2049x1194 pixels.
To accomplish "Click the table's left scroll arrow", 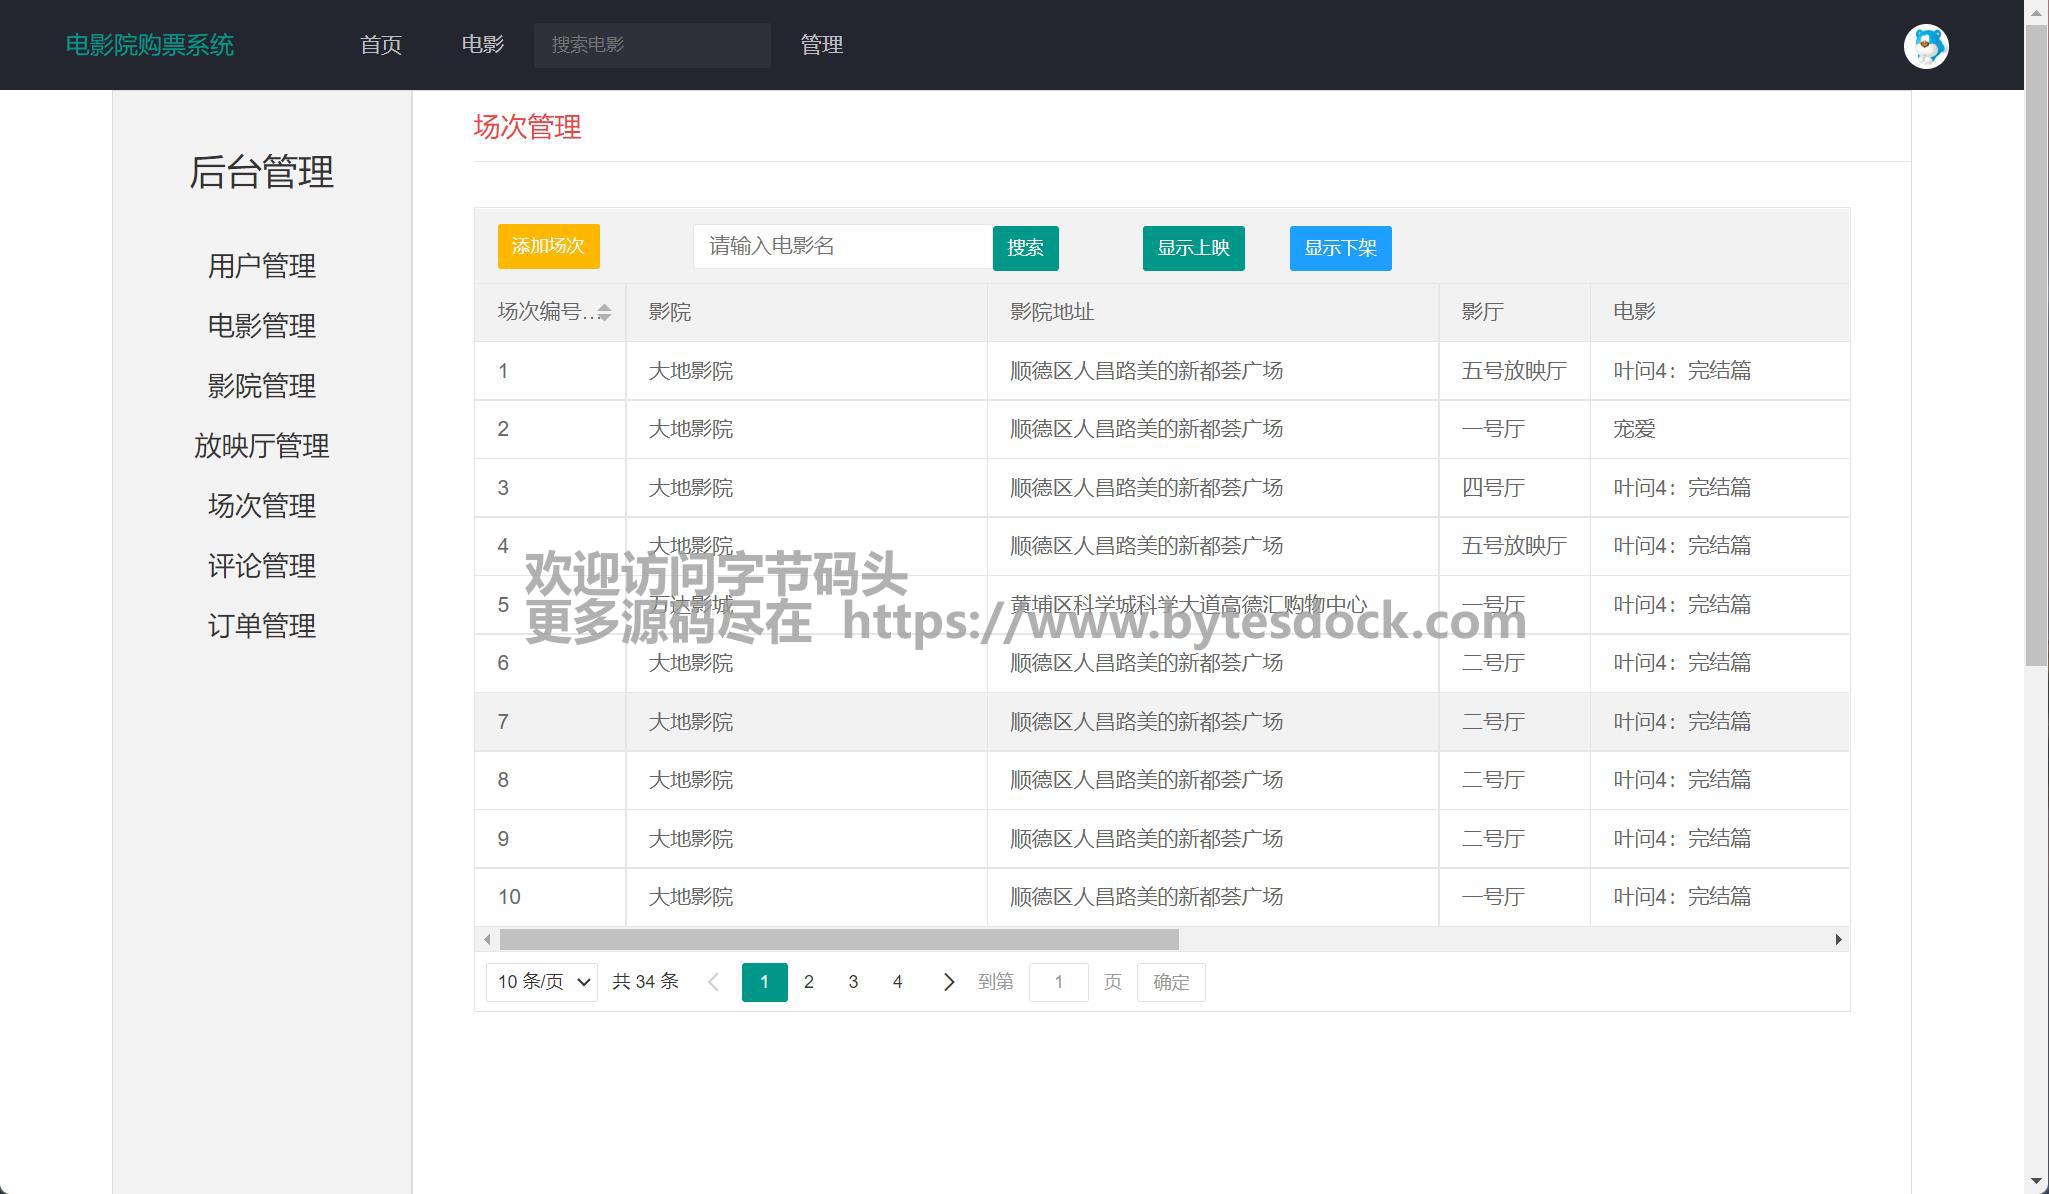I will pyautogui.click(x=487, y=939).
